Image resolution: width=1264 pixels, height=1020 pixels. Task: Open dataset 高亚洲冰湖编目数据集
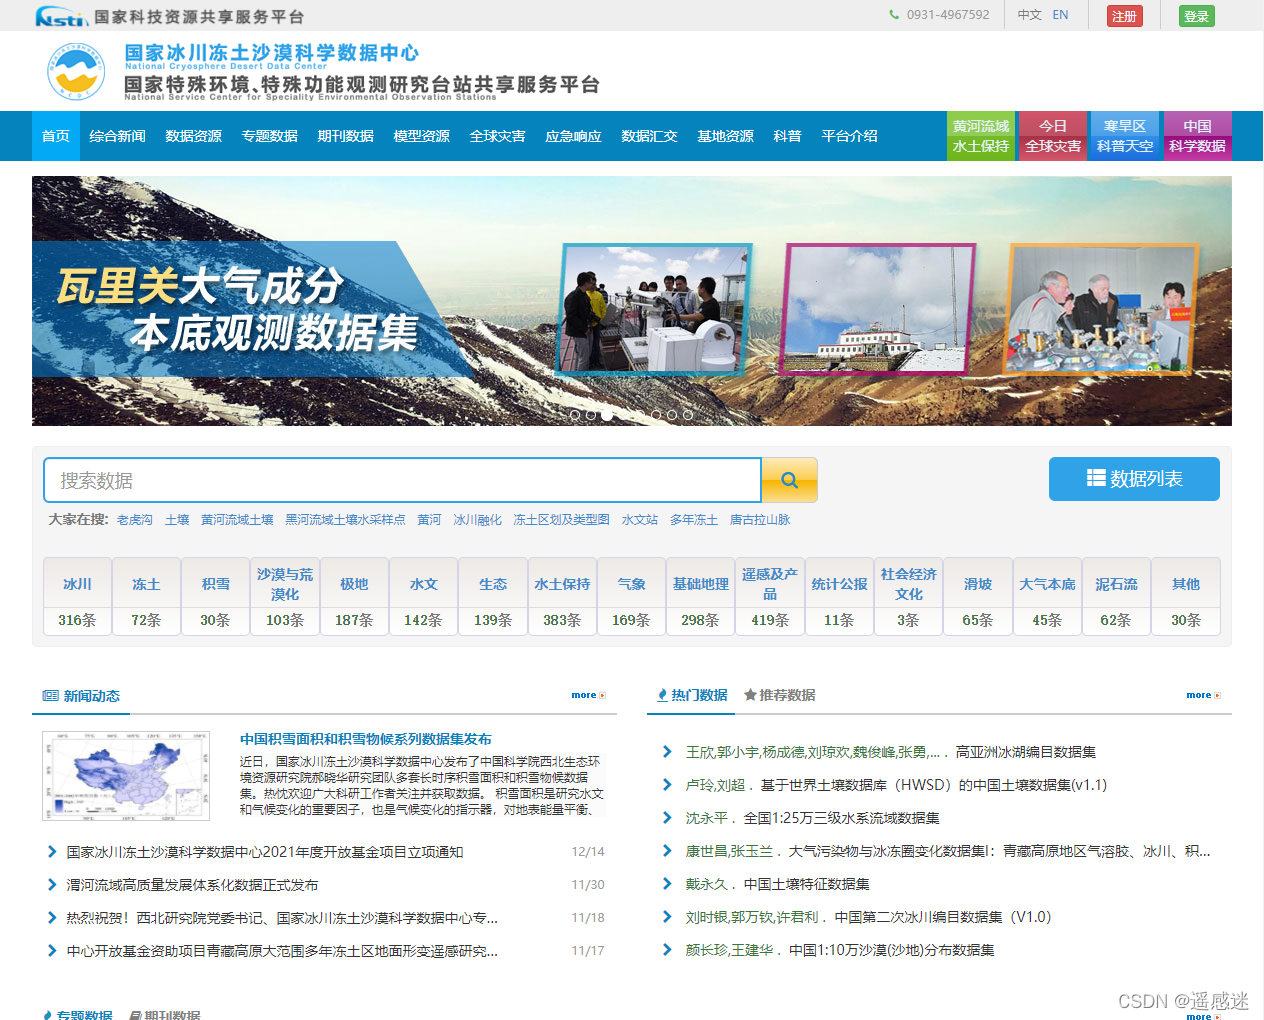[1025, 752]
